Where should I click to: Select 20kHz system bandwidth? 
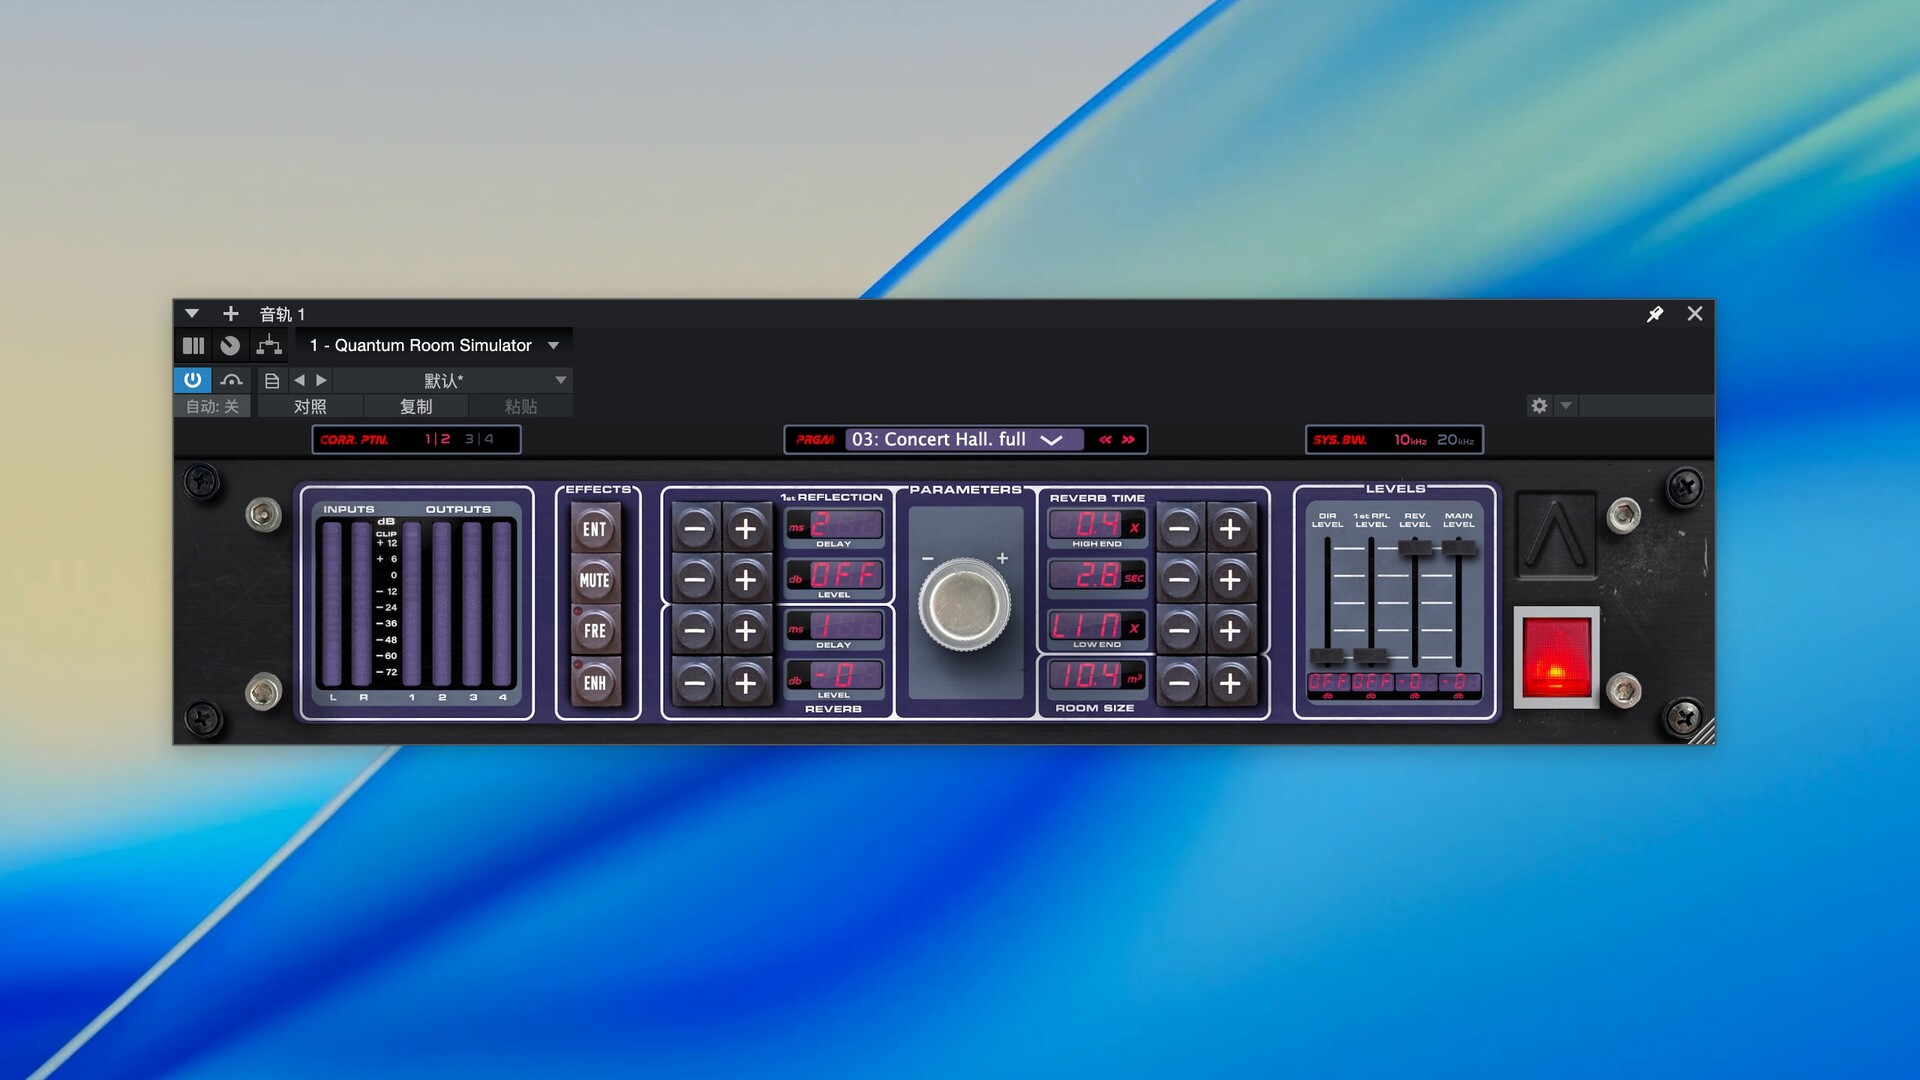[x=1455, y=440]
